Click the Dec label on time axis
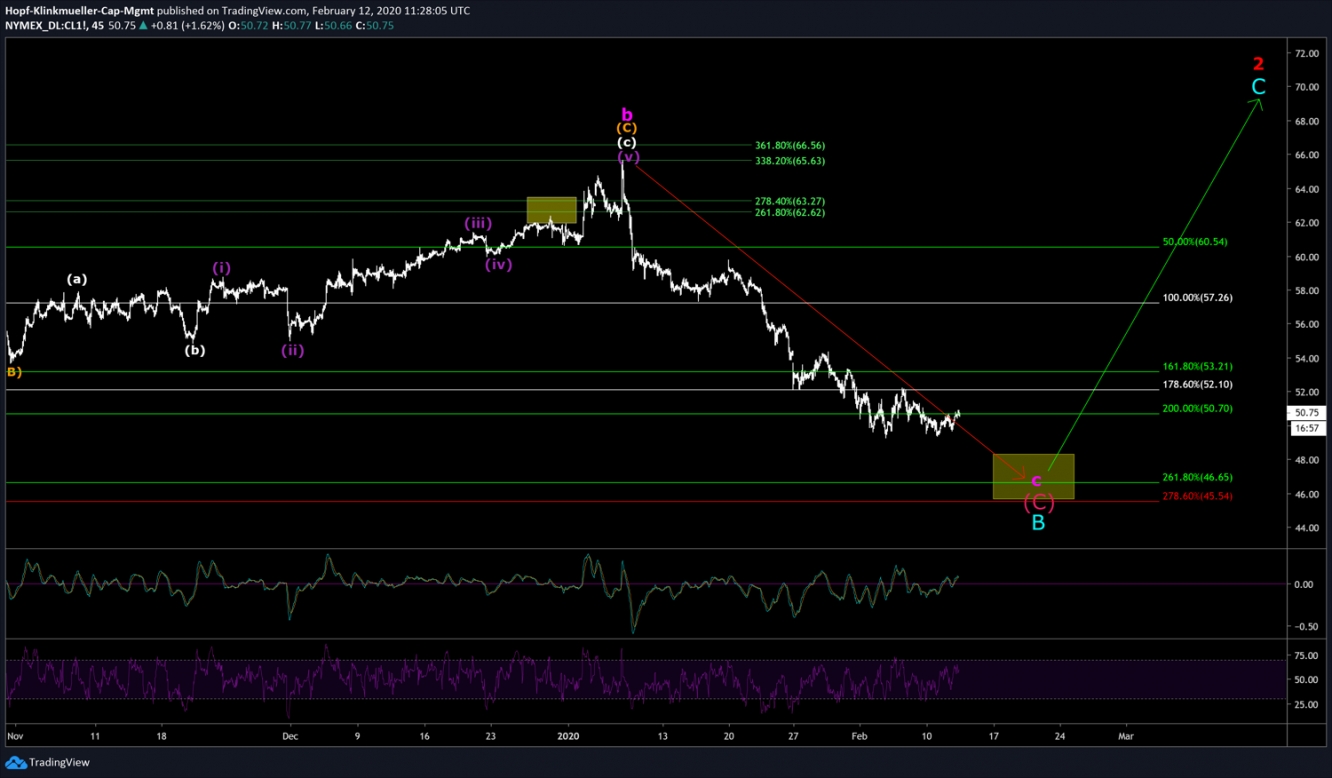 coord(290,736)
